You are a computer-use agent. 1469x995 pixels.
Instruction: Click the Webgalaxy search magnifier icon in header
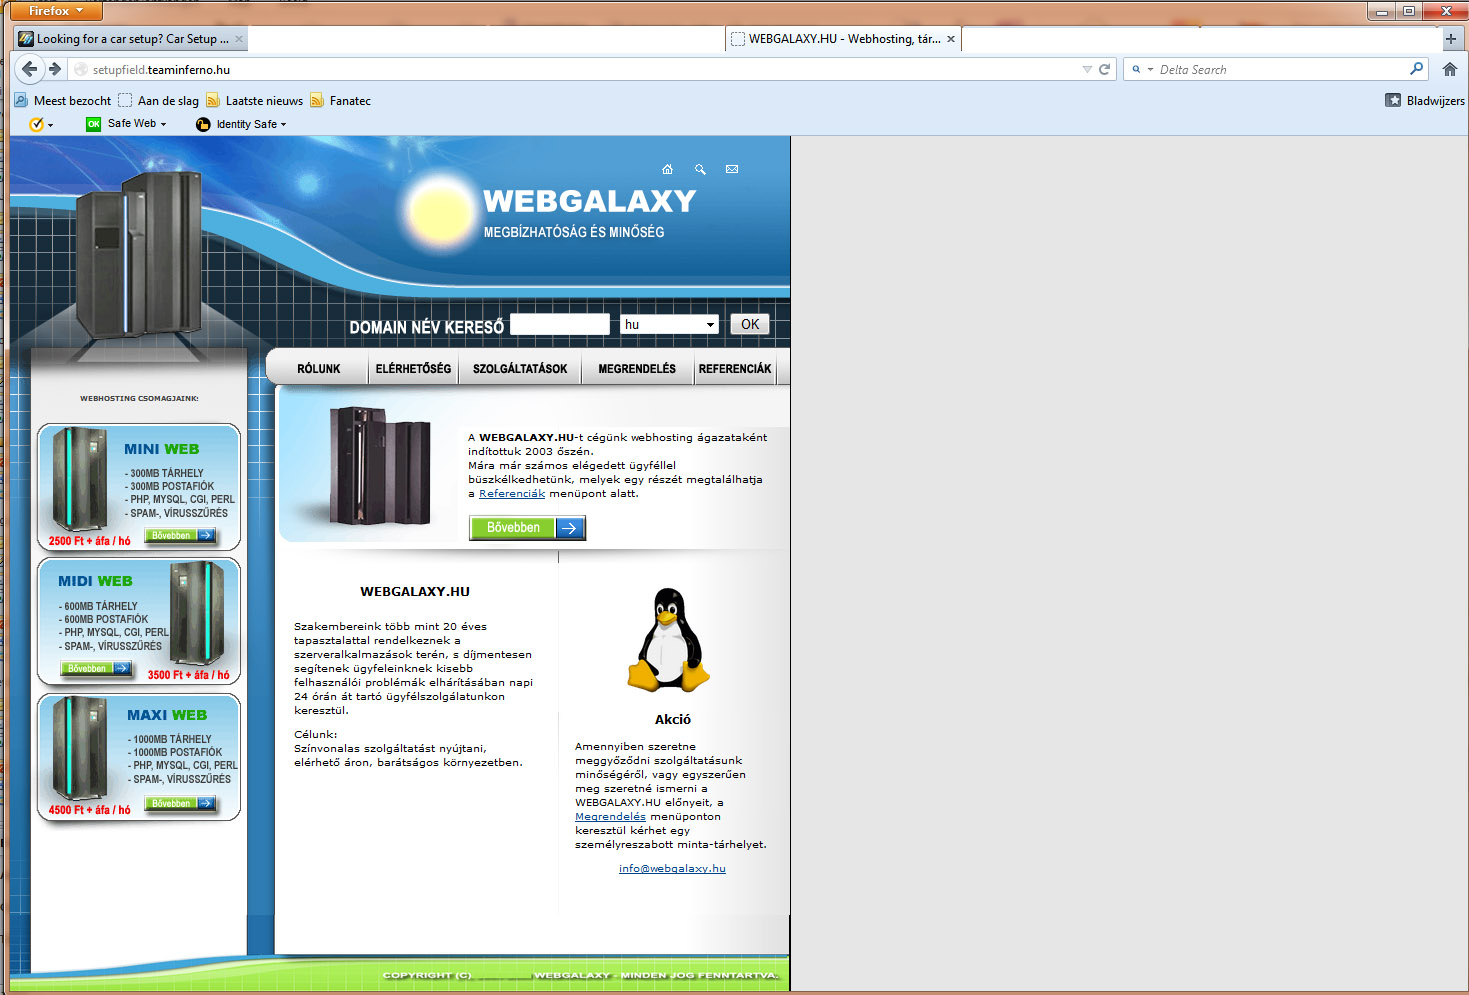(x=700, y=169)
